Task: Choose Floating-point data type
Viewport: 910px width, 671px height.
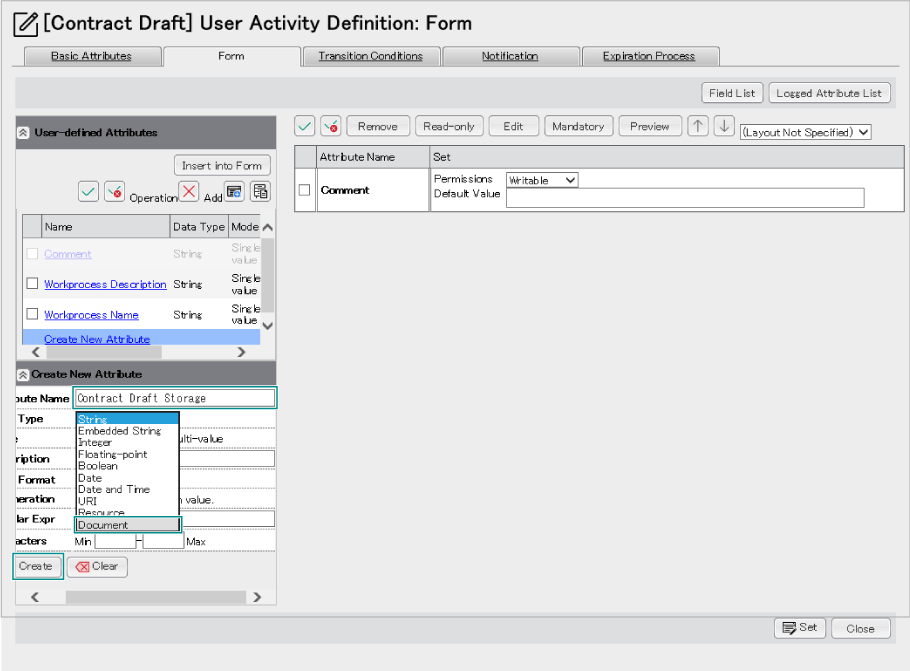Action: [128, 454]
